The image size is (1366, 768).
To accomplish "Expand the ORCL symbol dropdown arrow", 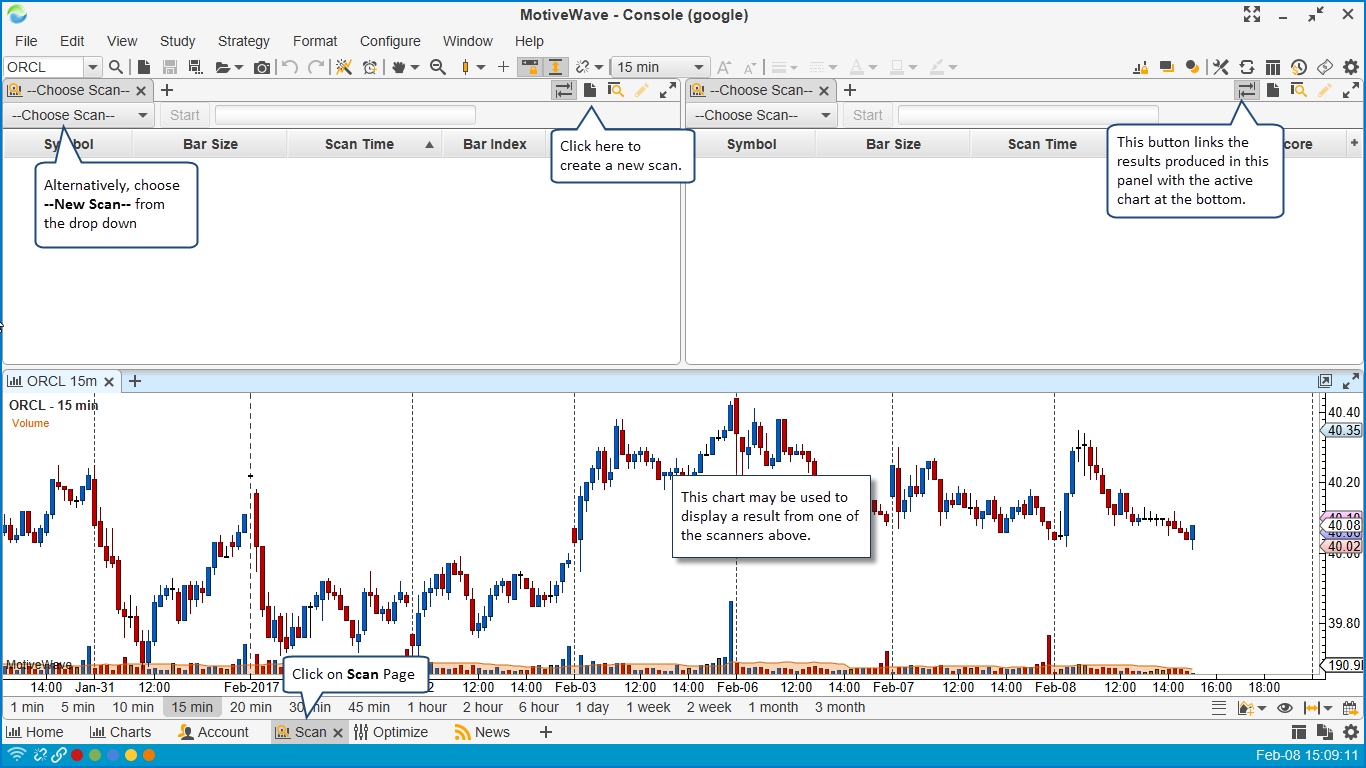I will coord(93,67).
